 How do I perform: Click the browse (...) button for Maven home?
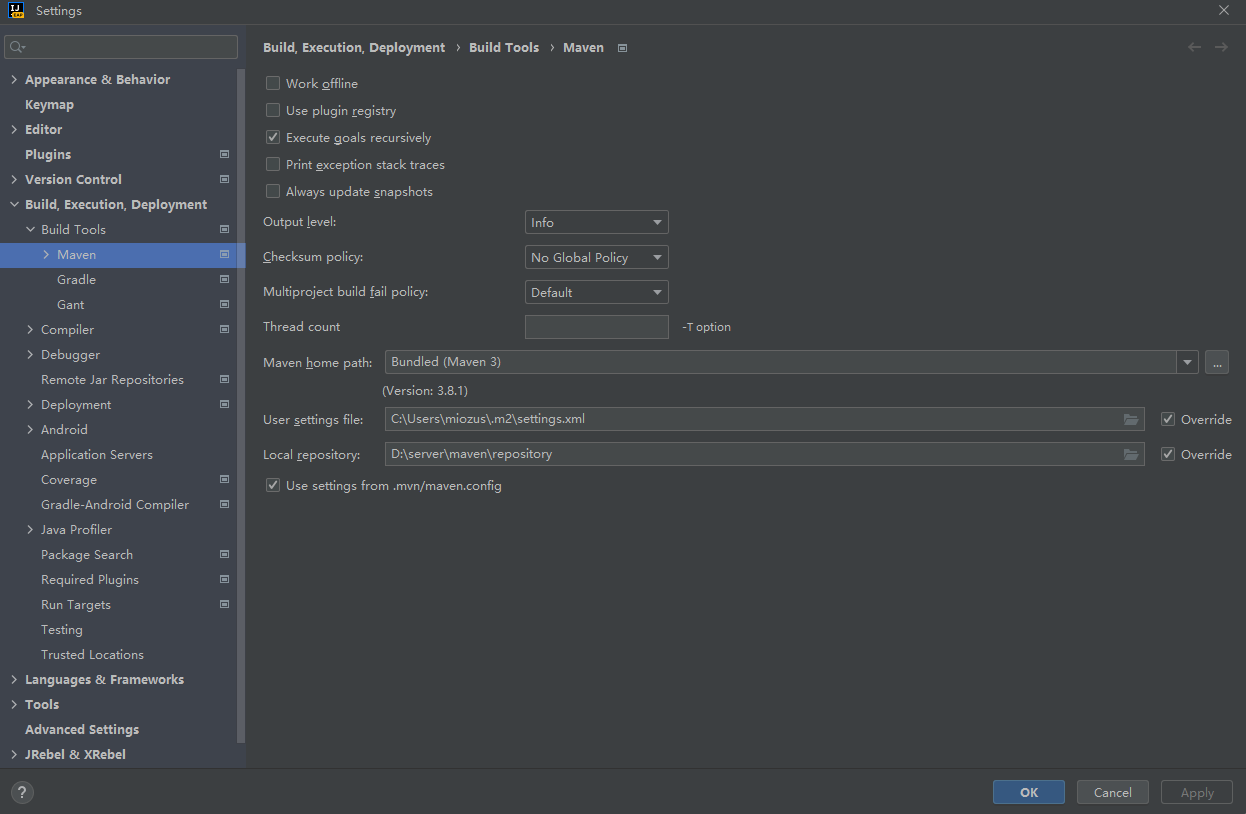(x=1217, y=362)
